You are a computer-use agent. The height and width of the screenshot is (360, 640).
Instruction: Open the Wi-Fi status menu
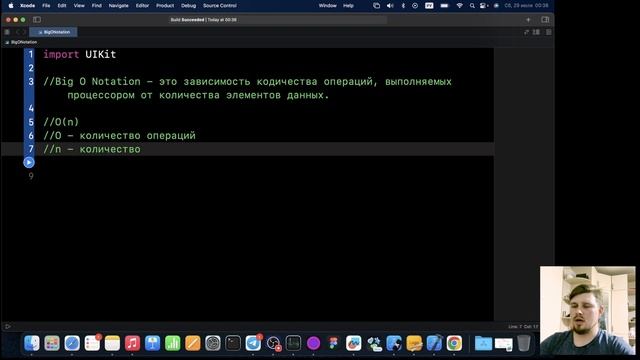(460, 6)
